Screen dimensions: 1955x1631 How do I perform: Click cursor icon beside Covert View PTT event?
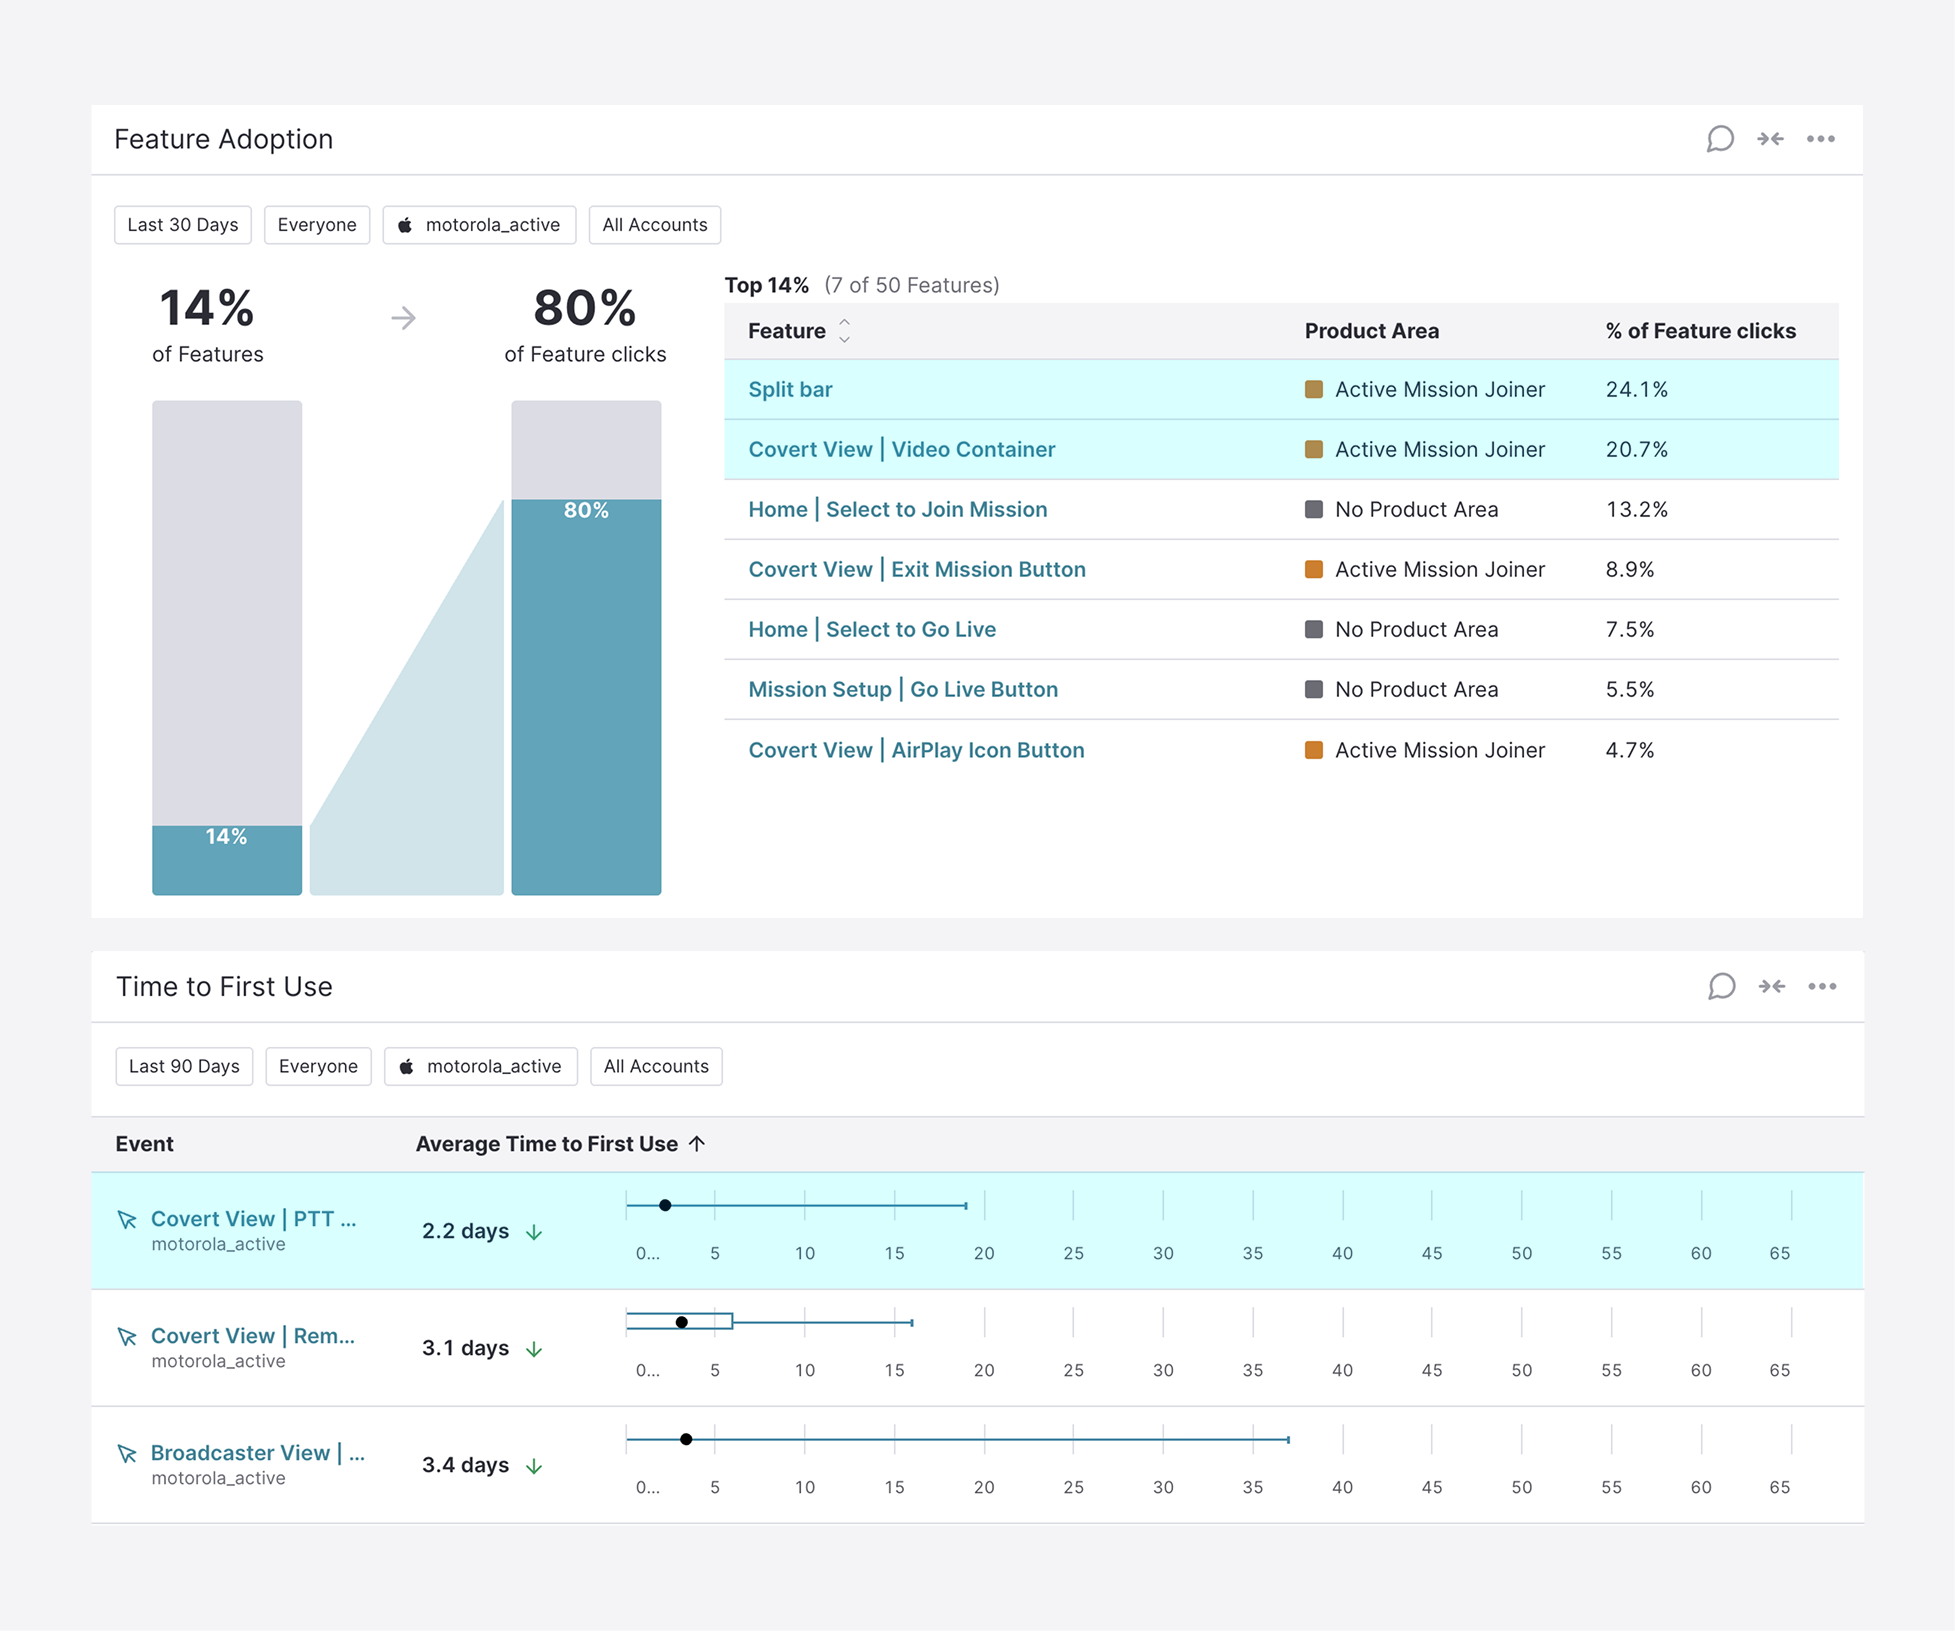coord(127,1219)
